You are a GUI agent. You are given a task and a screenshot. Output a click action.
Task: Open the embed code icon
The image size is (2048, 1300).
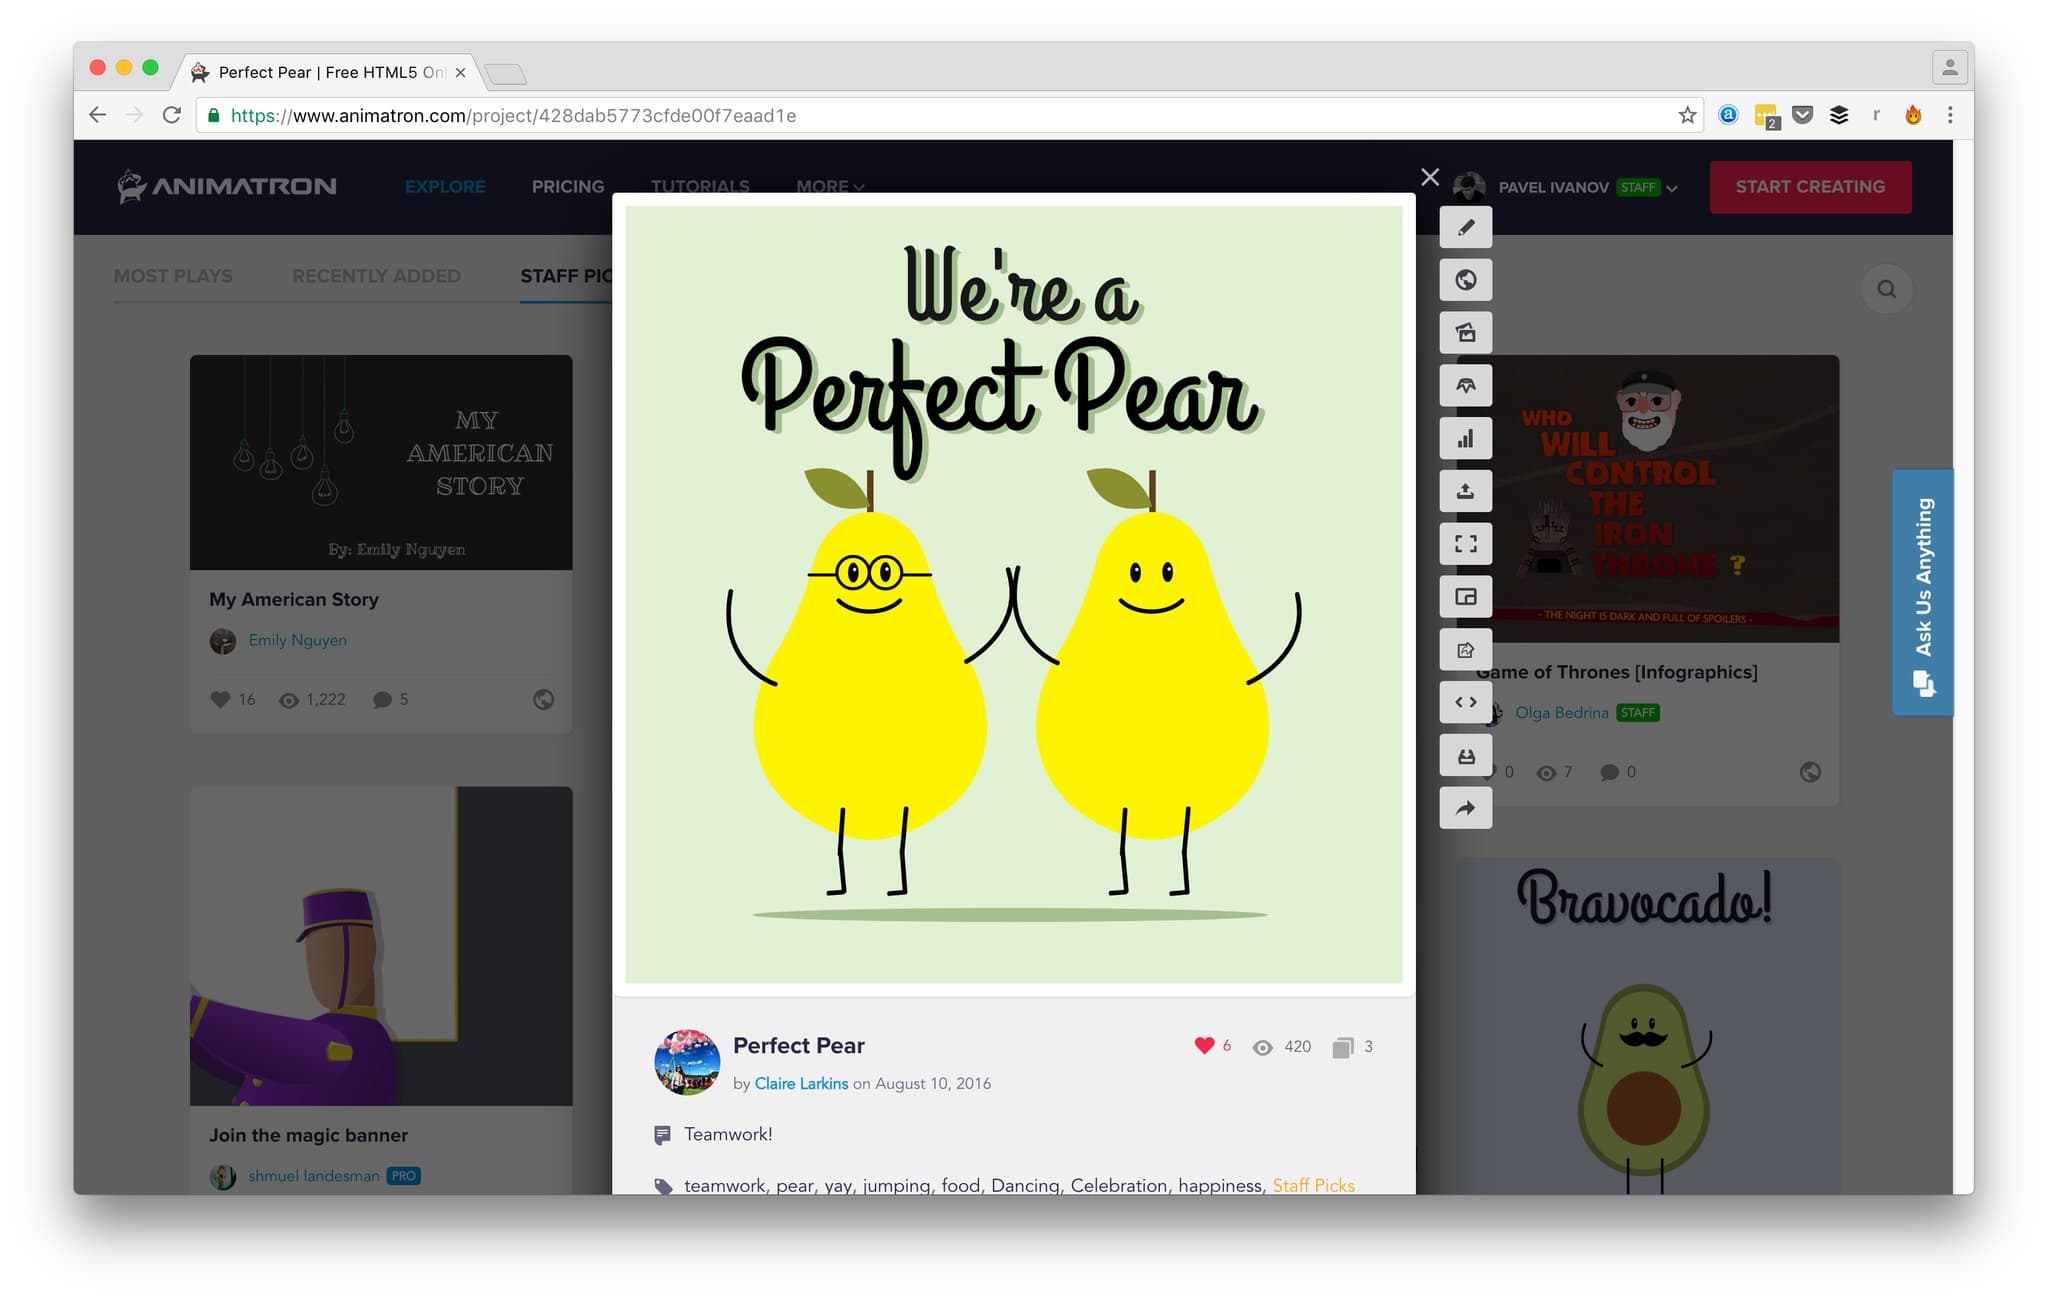[1465, 702]
